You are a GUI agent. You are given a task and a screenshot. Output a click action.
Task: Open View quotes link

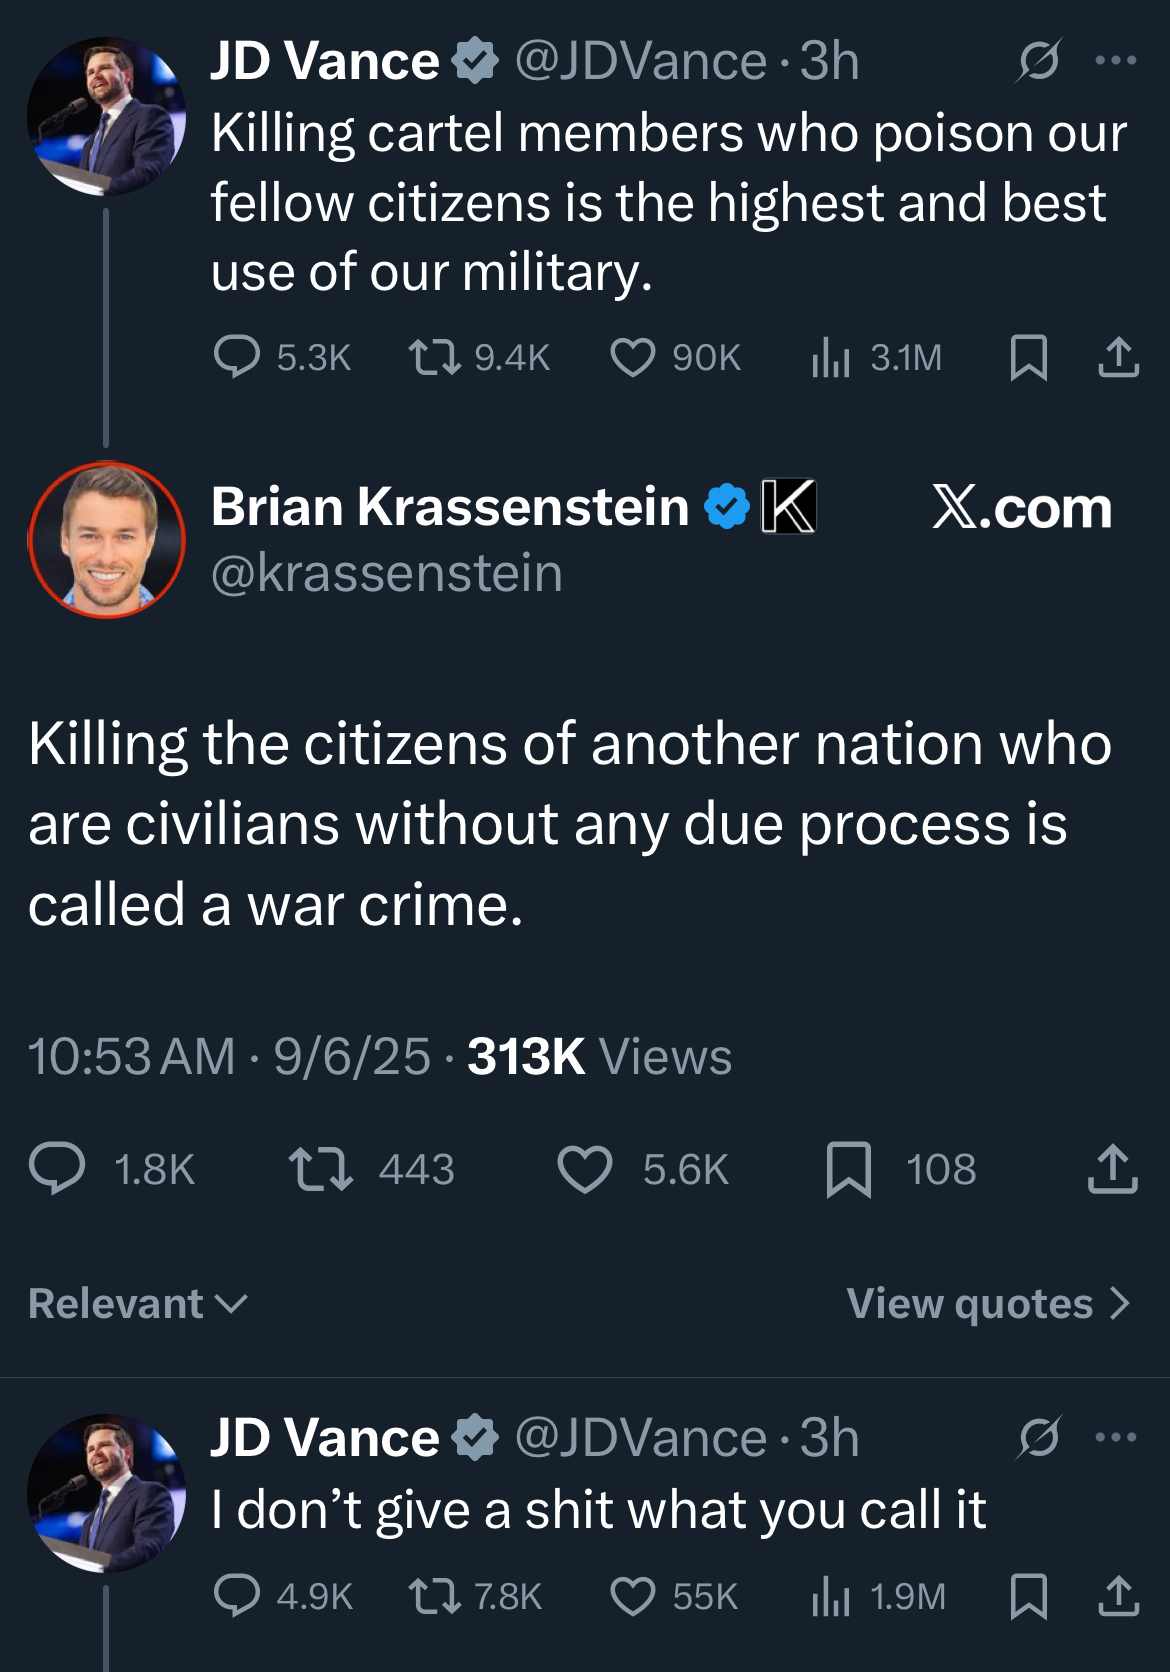point(988,1303)
